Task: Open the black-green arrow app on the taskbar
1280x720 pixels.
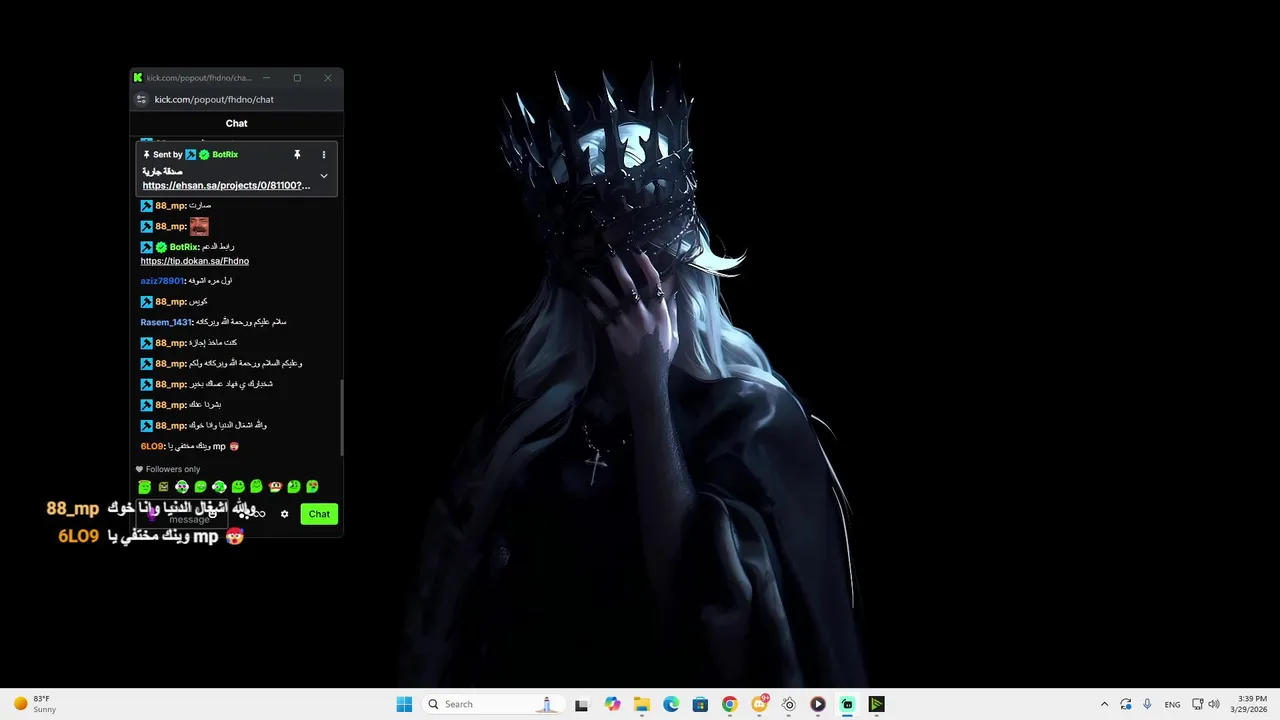Action: coord(876,704)
